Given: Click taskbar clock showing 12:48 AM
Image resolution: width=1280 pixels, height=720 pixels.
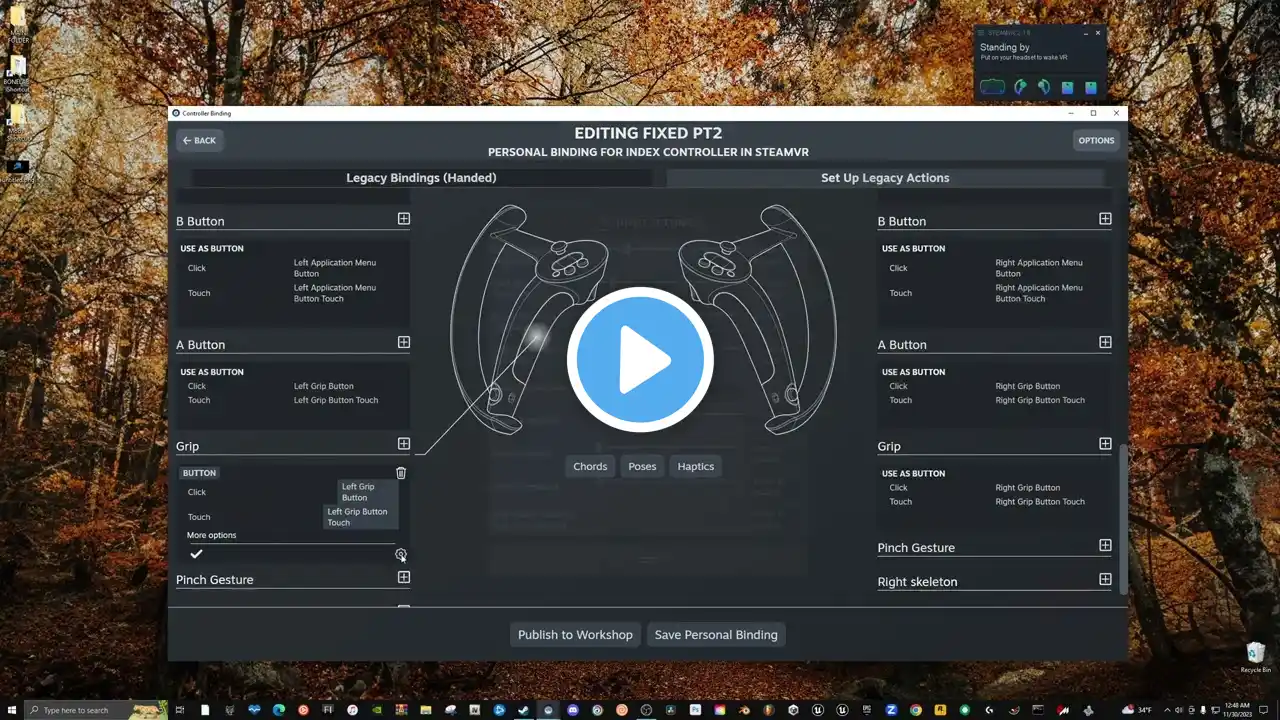Looking at the screenshot, I should [1237, 710].
